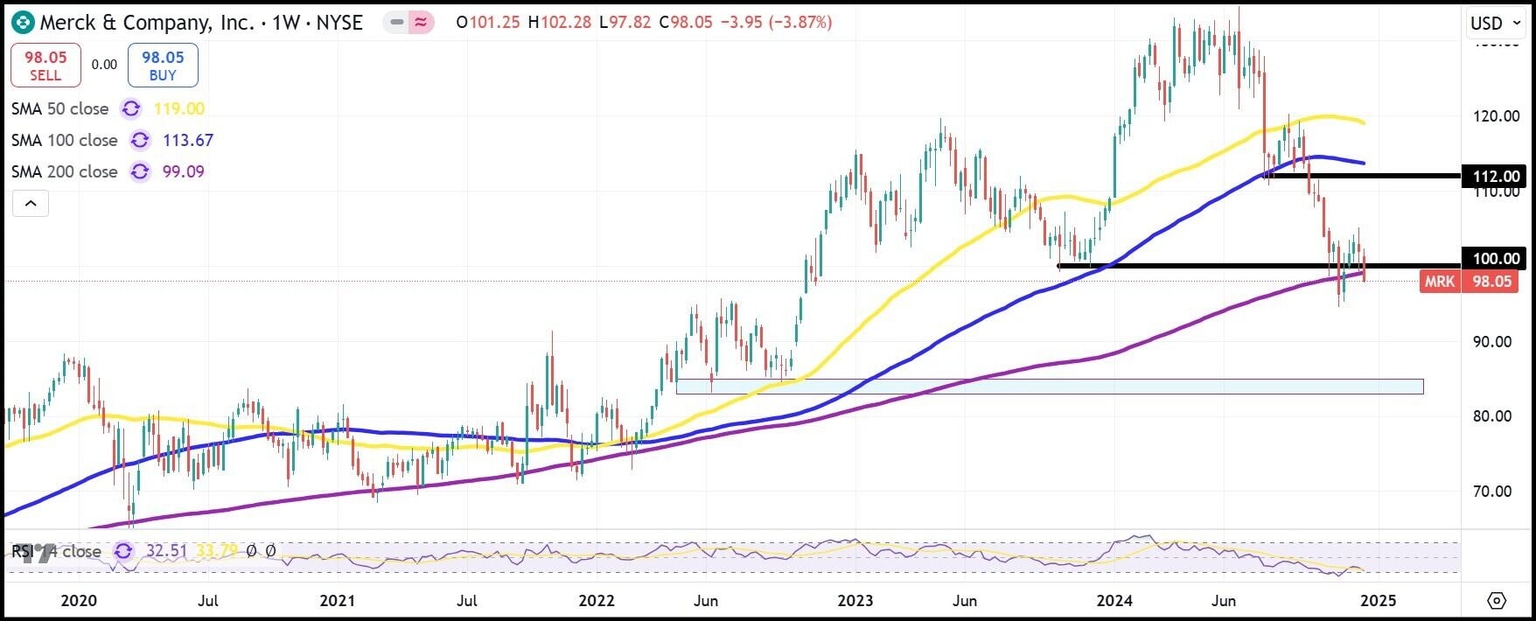The image size is (1536, 621).
Task: Select the RSI 14 close legend entry
Action: (57, 551)
